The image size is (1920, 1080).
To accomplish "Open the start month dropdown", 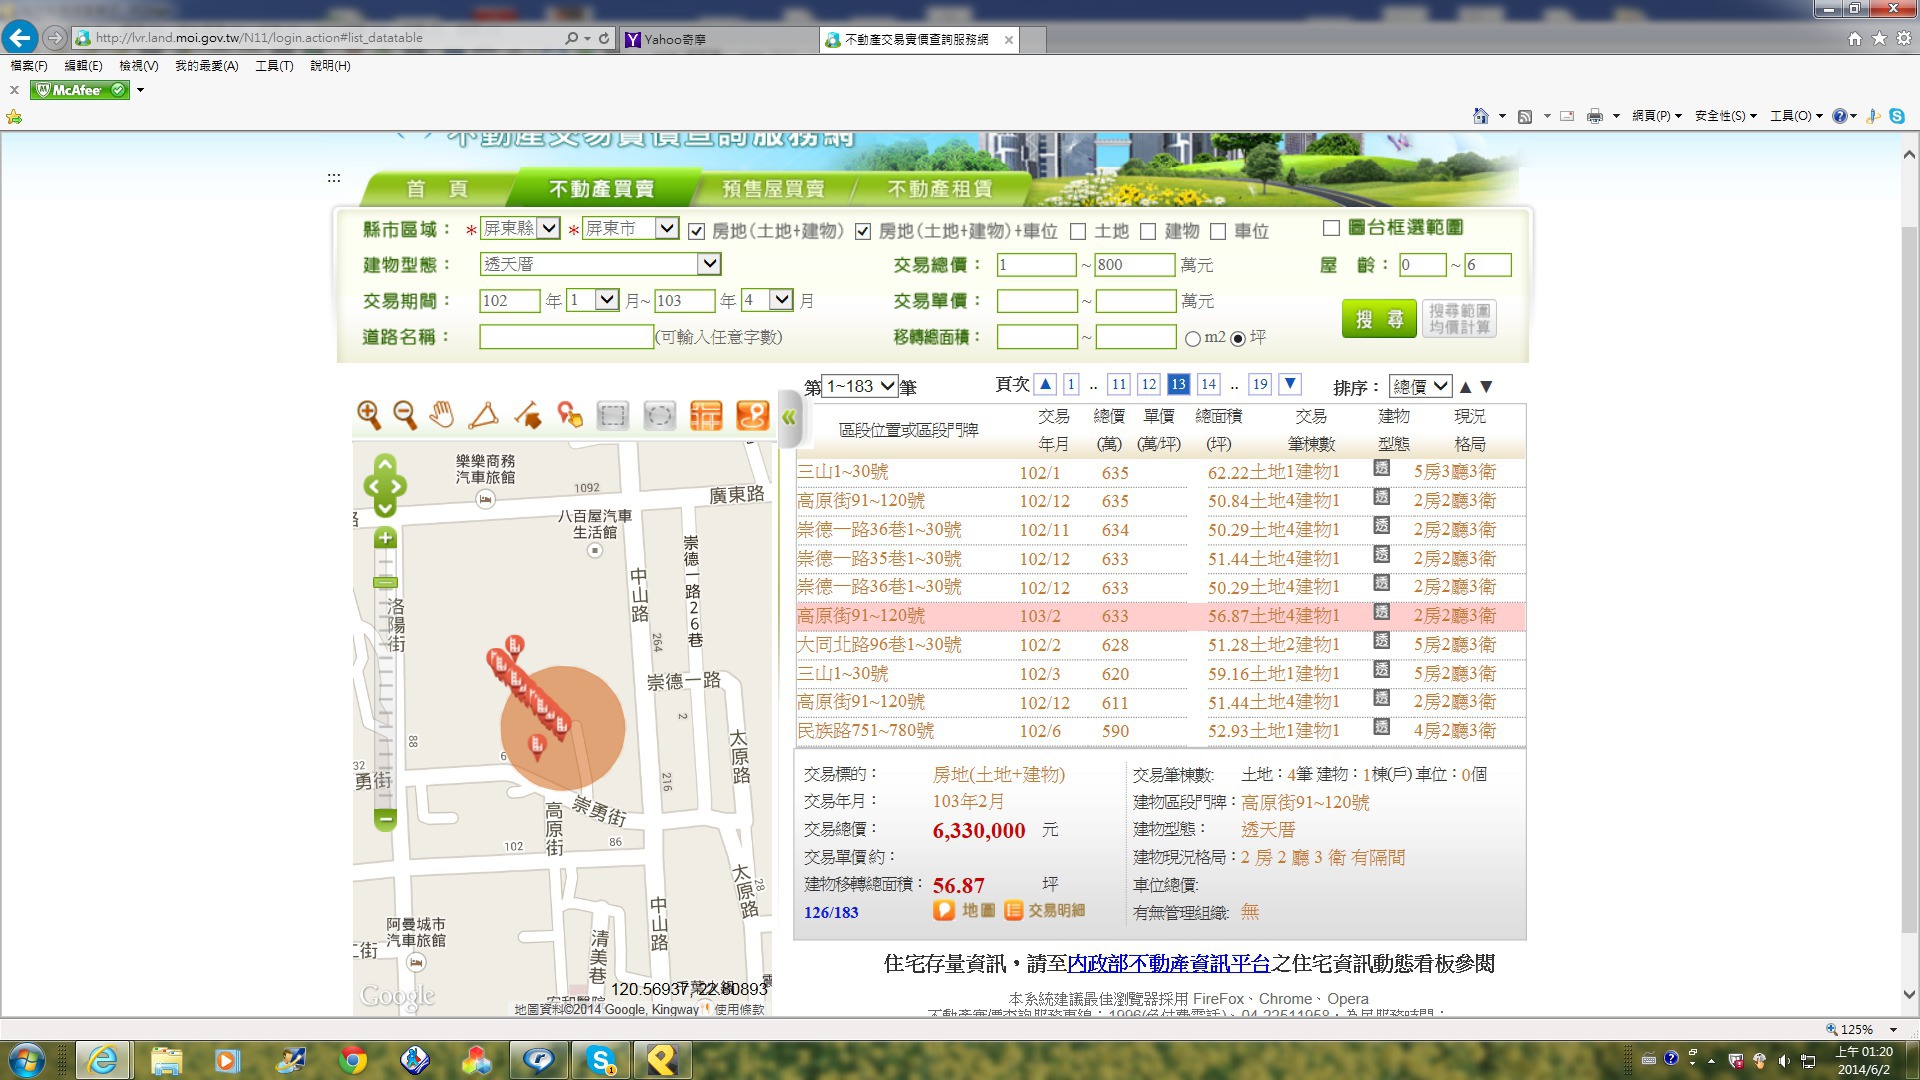I will (593, 300).
